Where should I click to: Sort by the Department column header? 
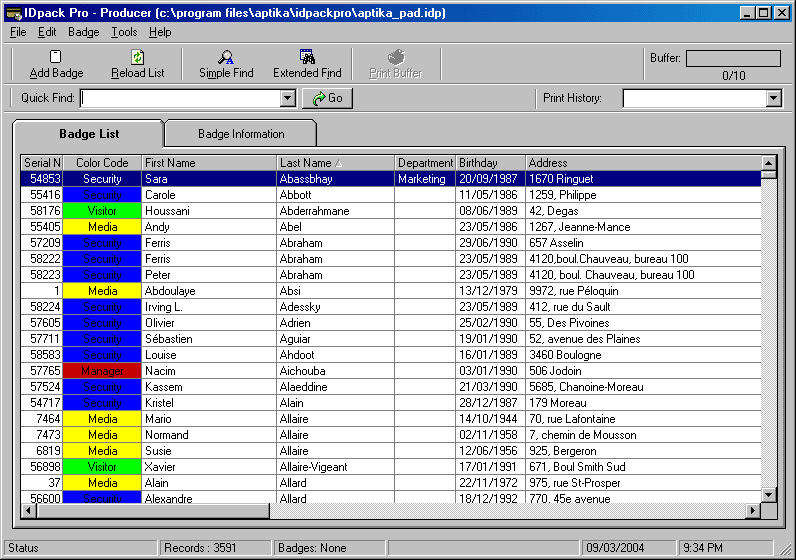click(425, 163)
